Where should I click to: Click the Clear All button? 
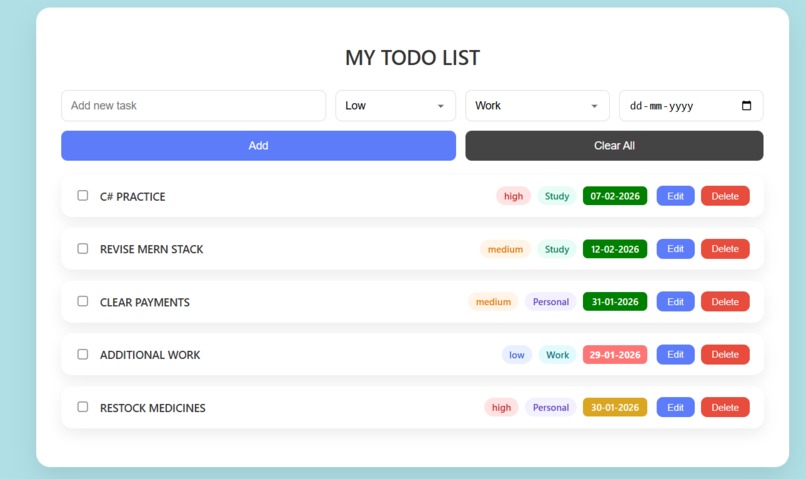coord(614,145)
